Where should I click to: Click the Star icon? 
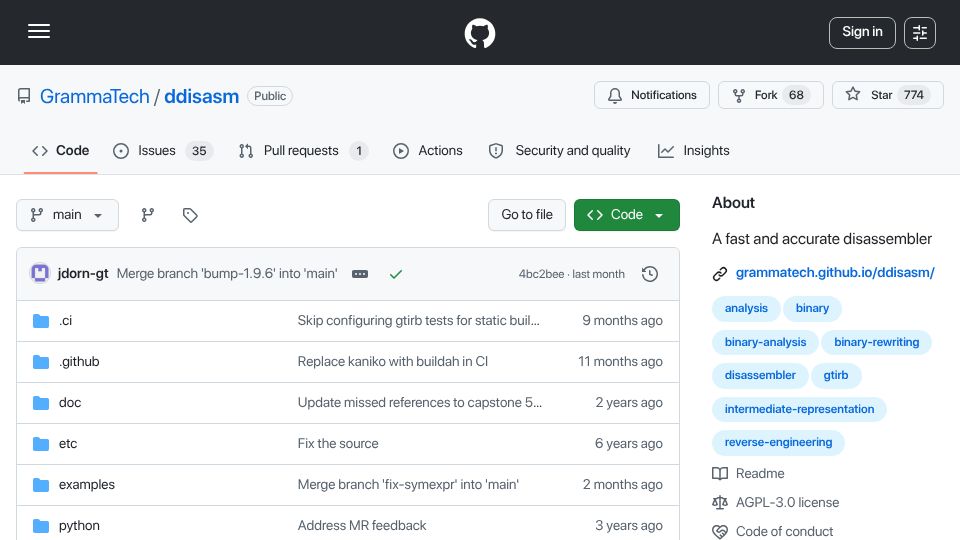point(853,94)
